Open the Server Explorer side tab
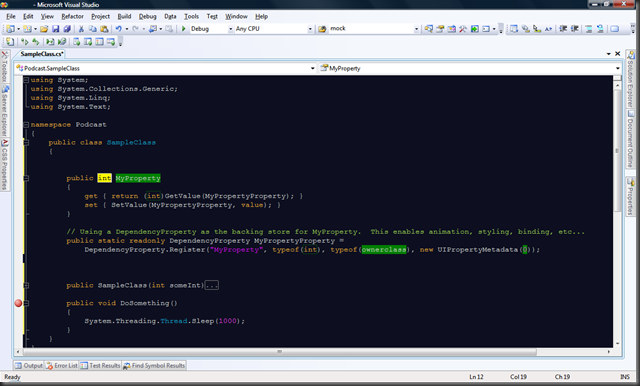Viewport: 640px width, 386px height. coord(4,111)
